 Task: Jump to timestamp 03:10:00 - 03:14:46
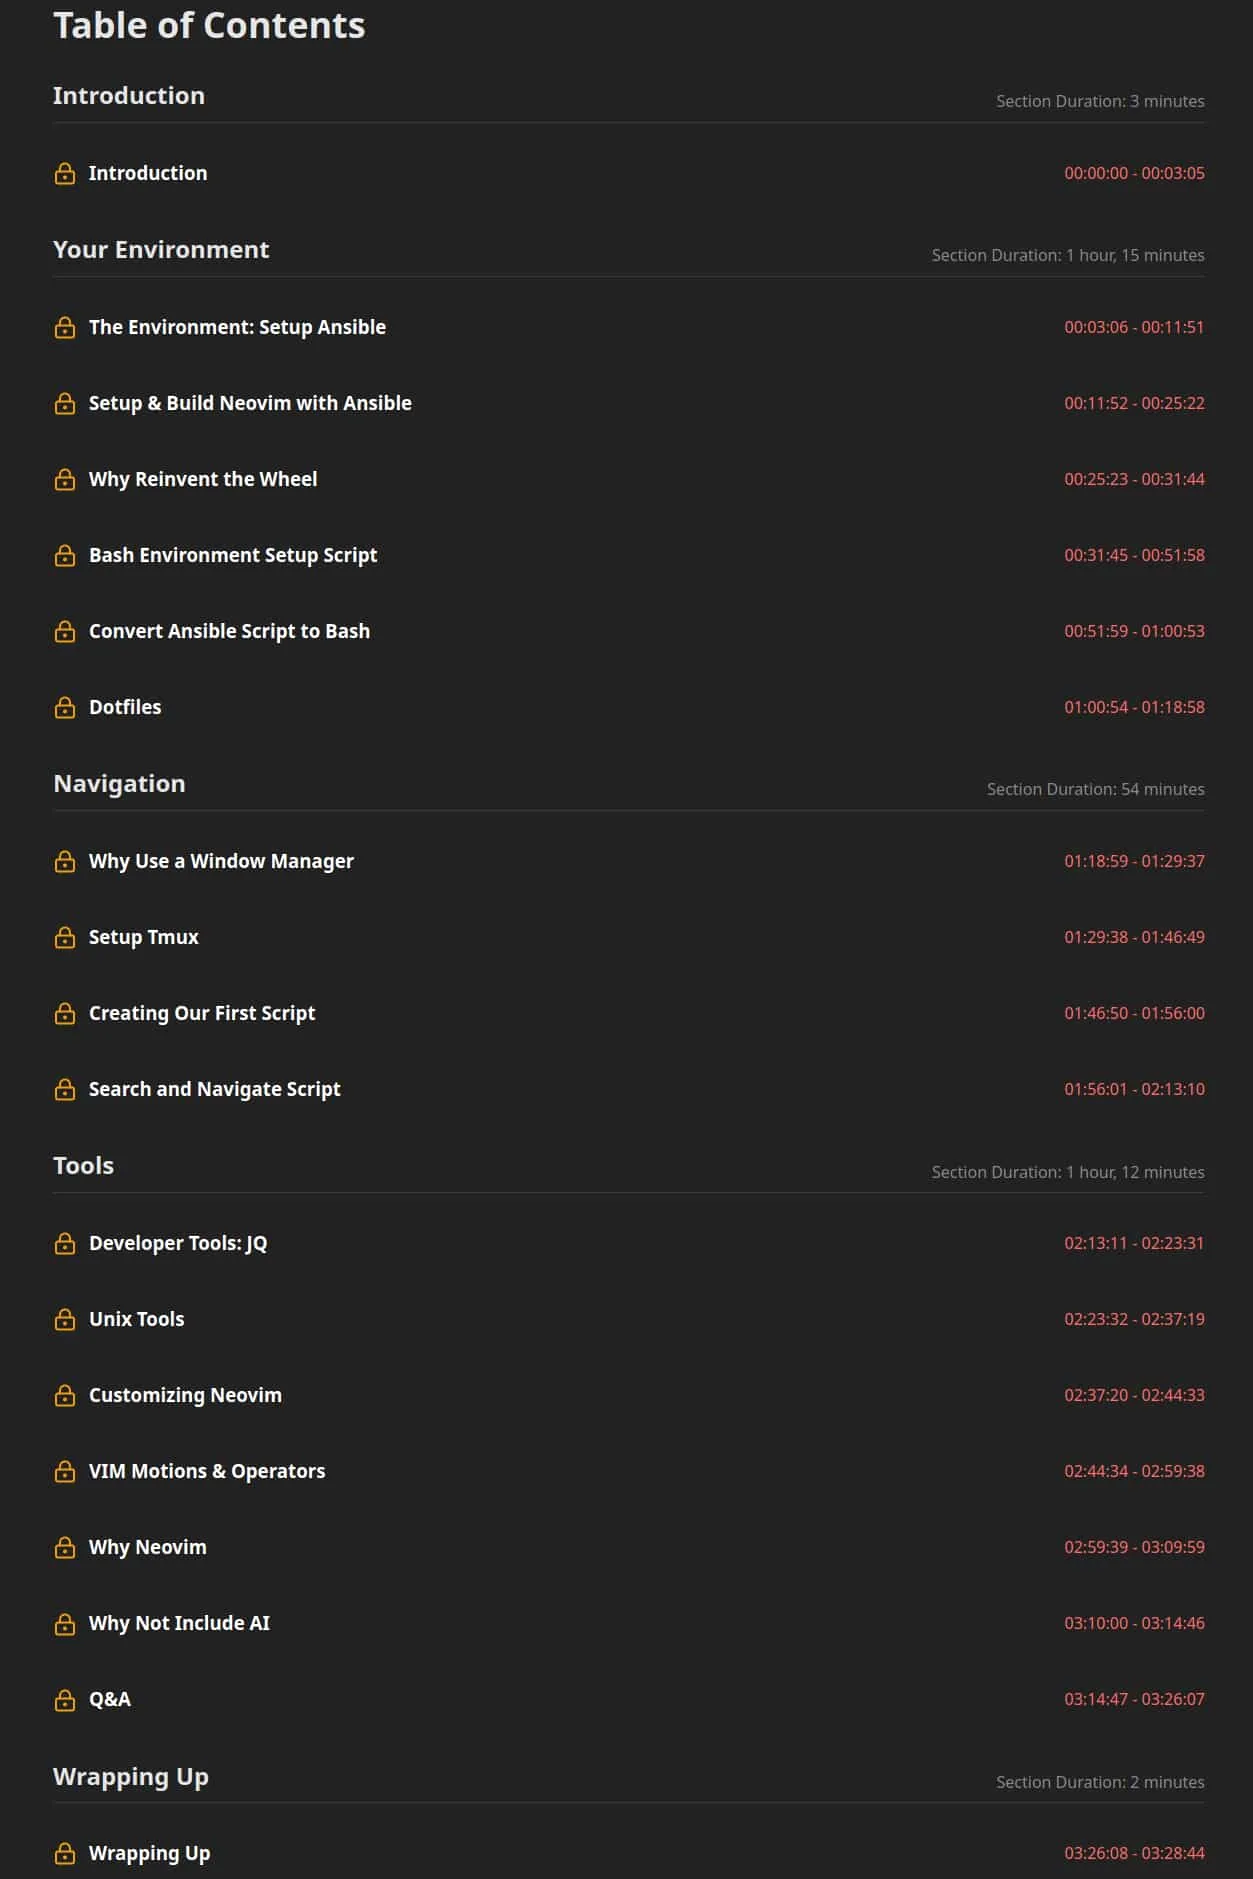[x=1134, y=1623]
